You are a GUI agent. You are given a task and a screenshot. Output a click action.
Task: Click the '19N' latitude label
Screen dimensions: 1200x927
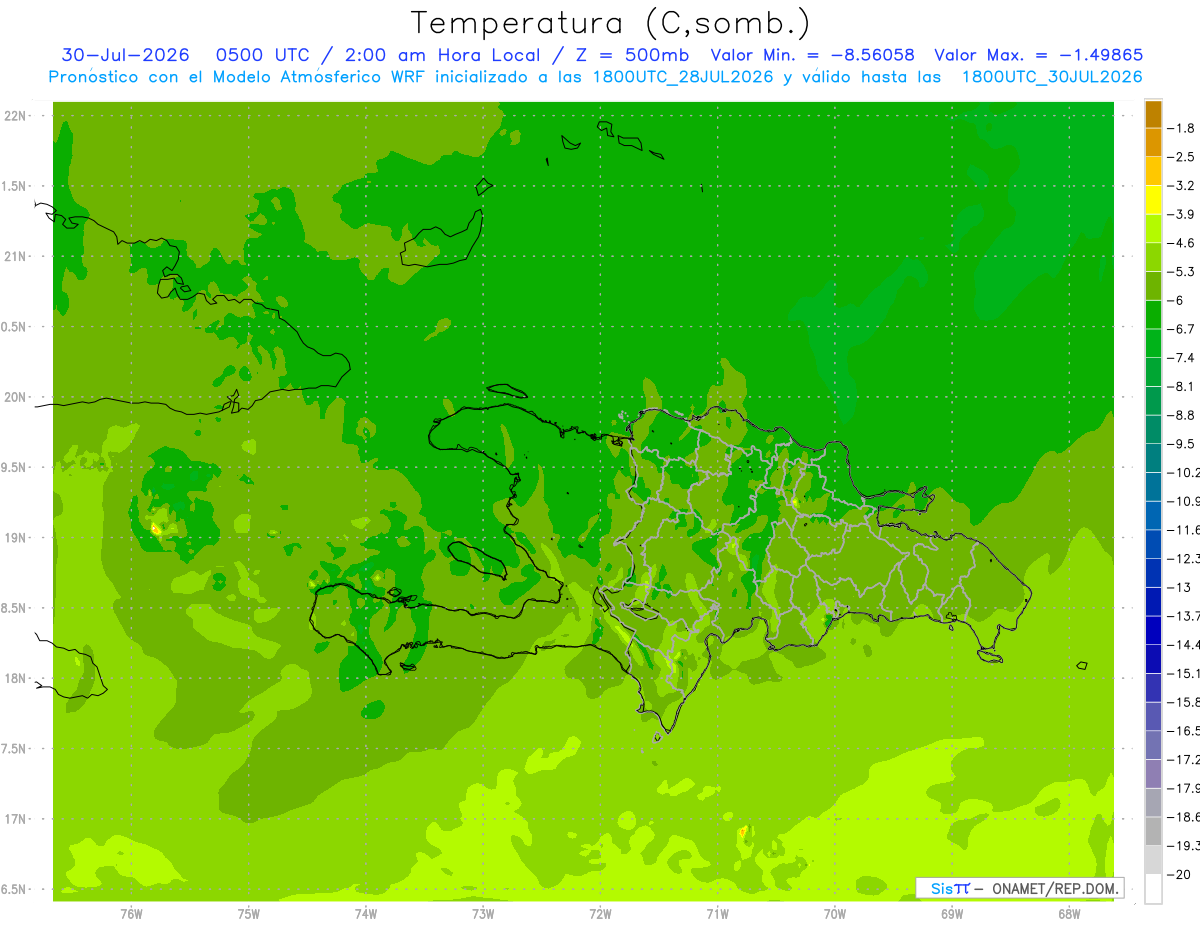16,538
